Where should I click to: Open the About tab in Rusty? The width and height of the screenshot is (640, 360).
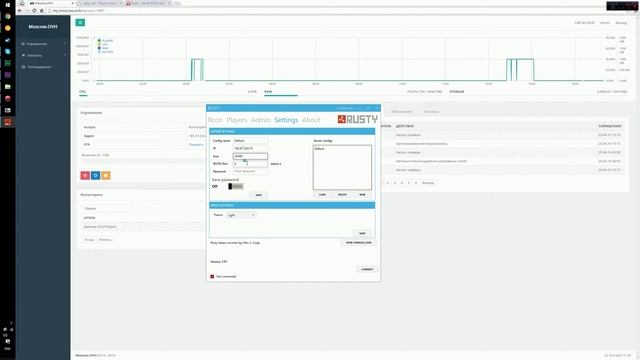point(311,120)
